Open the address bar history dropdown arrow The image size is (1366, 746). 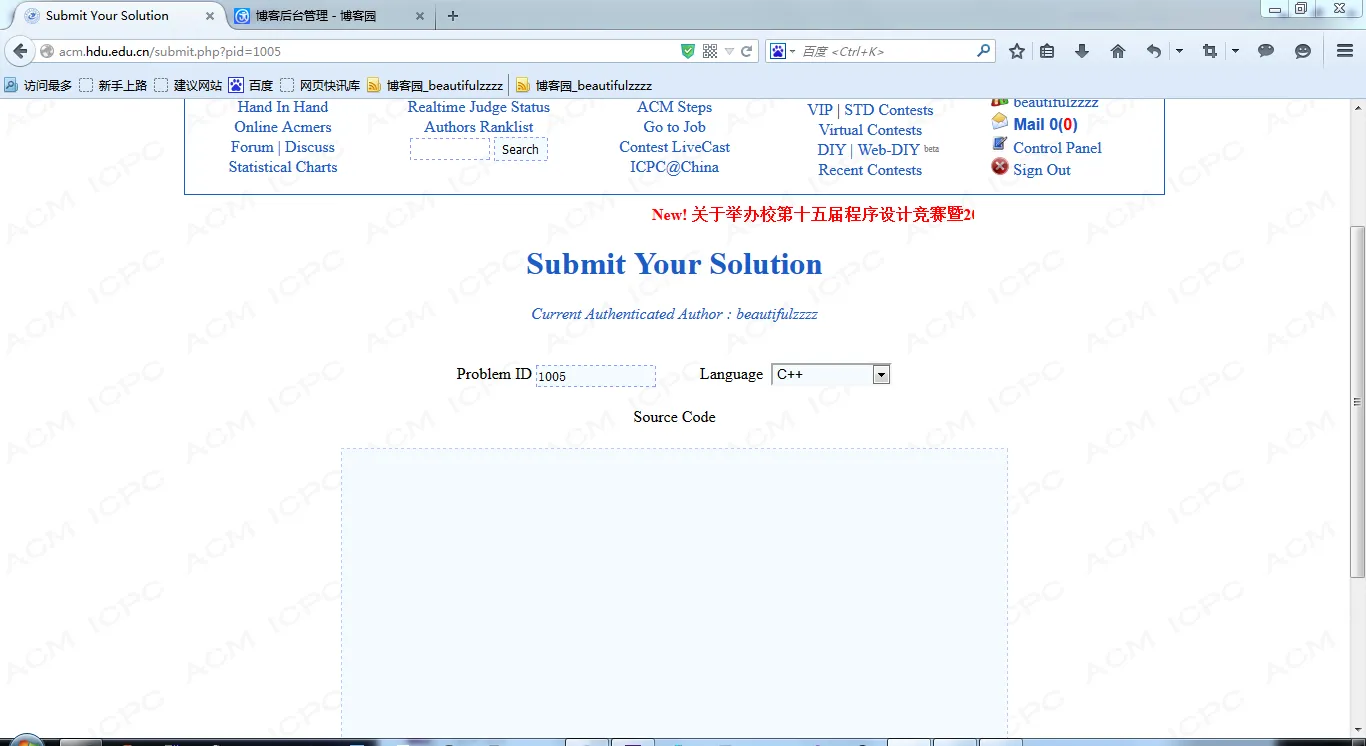click(729, 51)
